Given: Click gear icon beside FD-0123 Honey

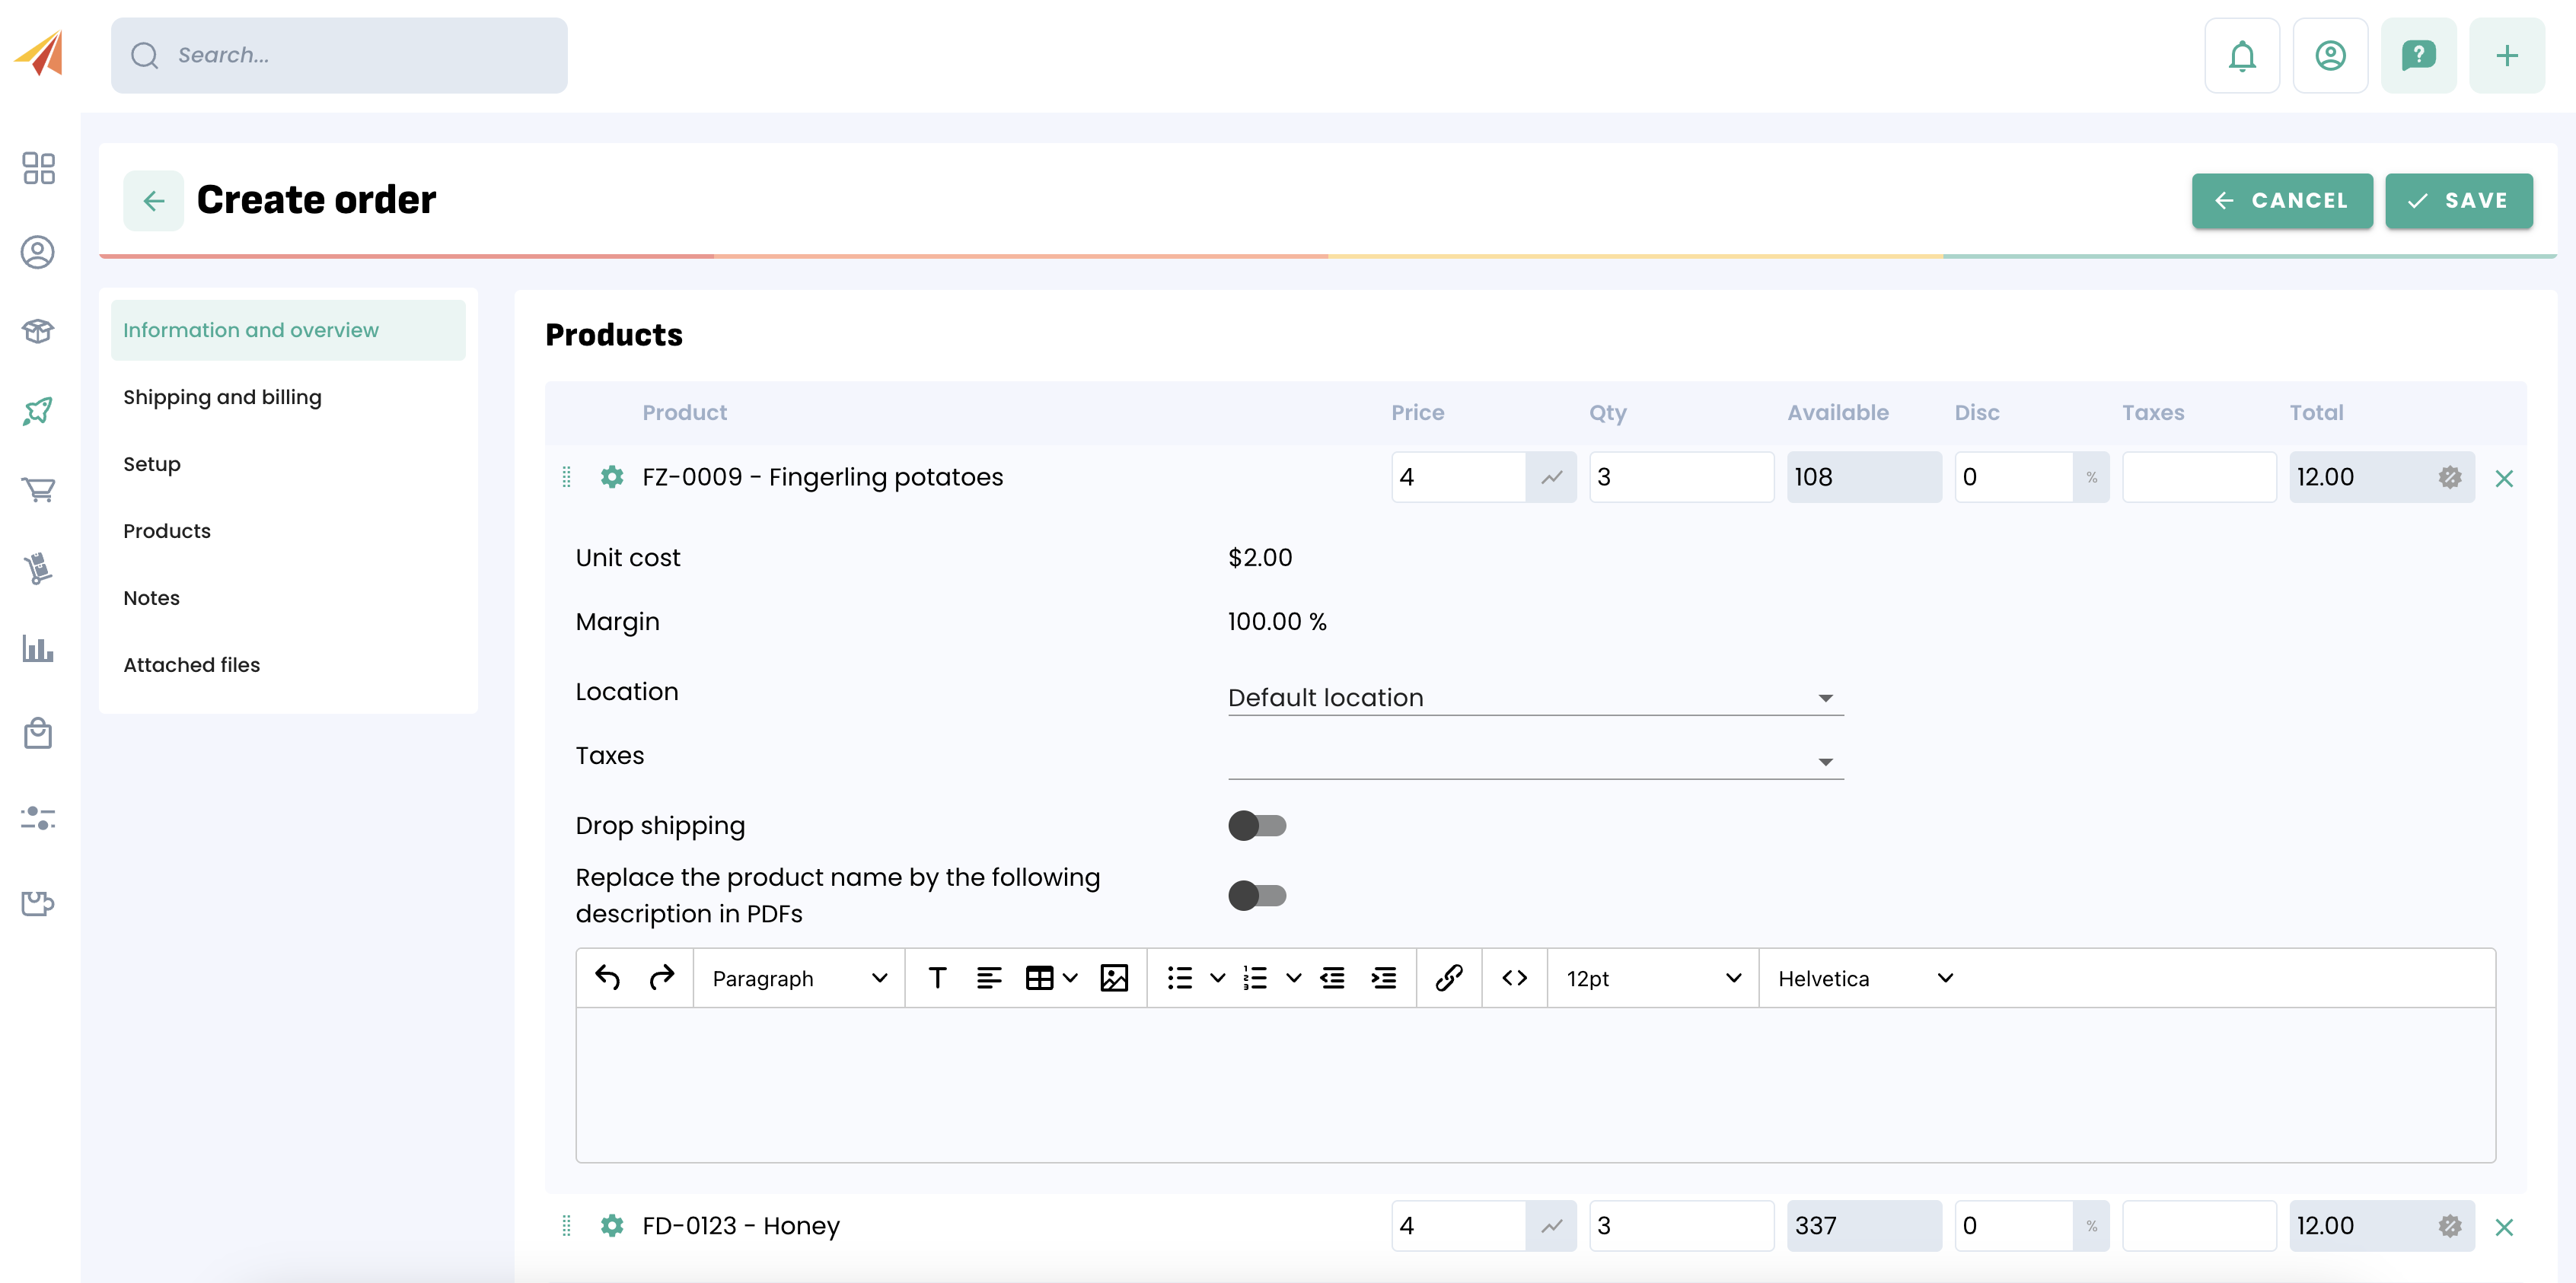Looking at the screenshot, I should [611, 1225].
